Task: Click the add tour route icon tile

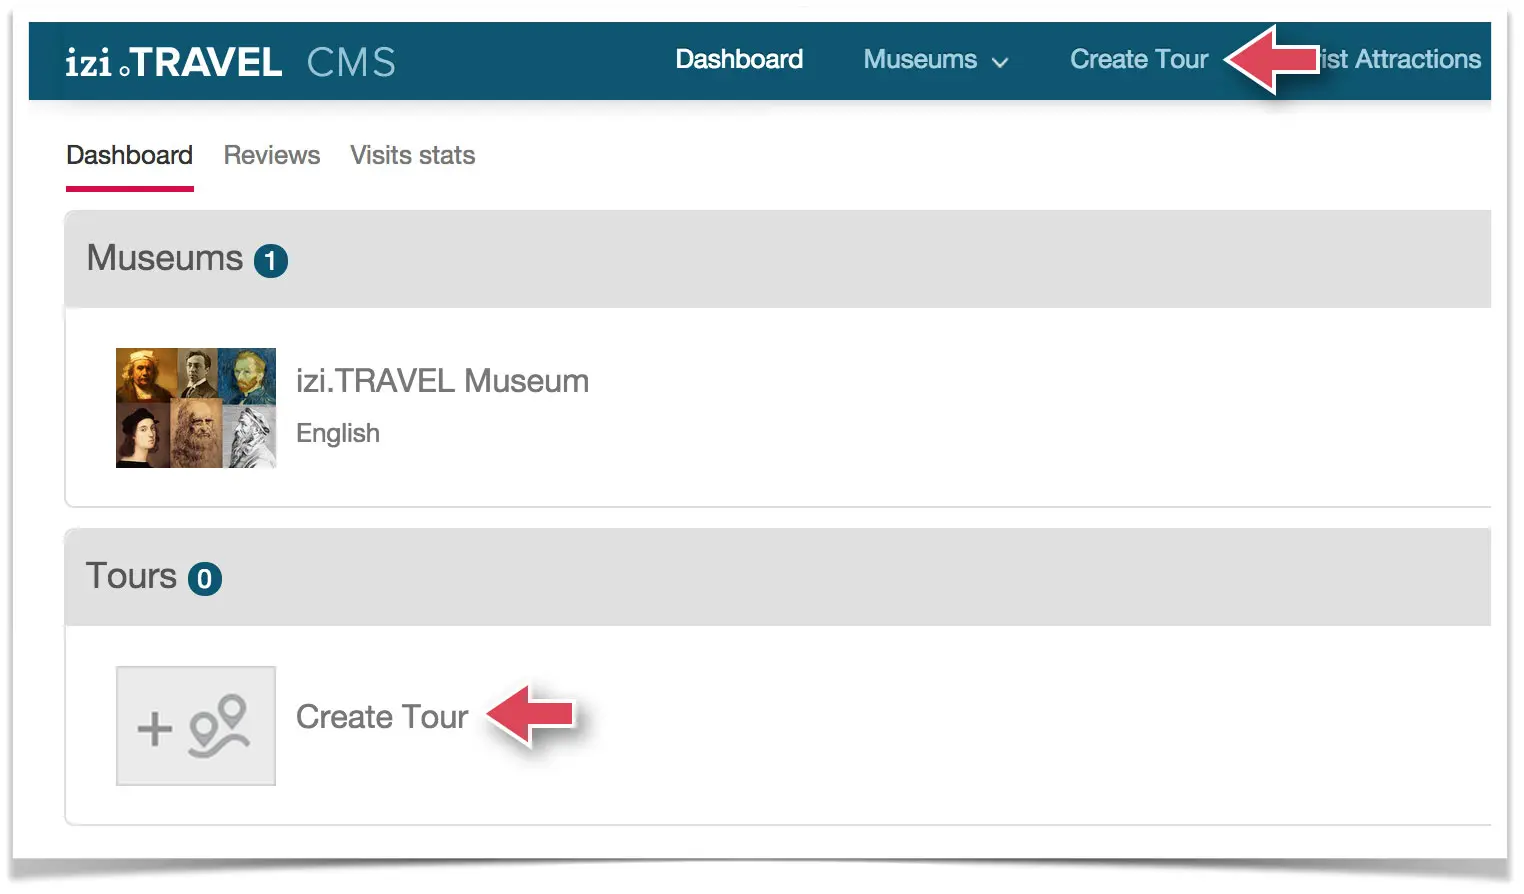Action: point(196,726)
